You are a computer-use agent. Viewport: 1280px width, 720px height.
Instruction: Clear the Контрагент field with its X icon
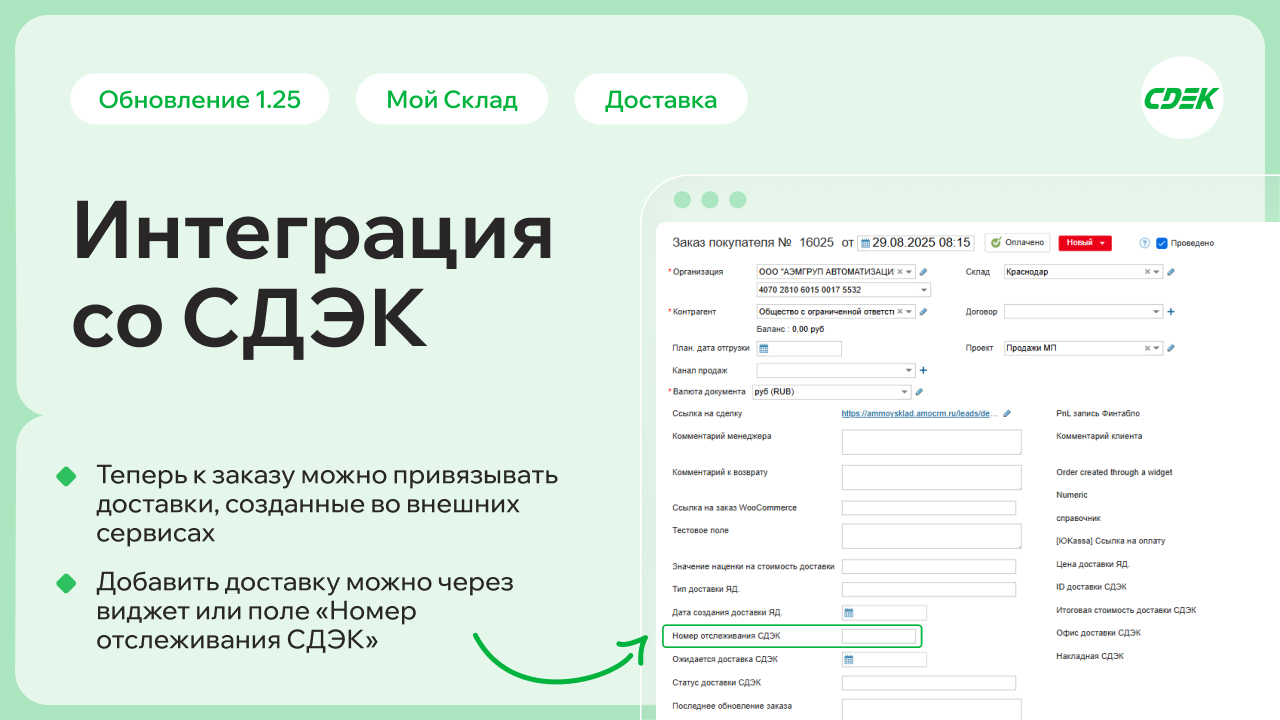point(900,312)
